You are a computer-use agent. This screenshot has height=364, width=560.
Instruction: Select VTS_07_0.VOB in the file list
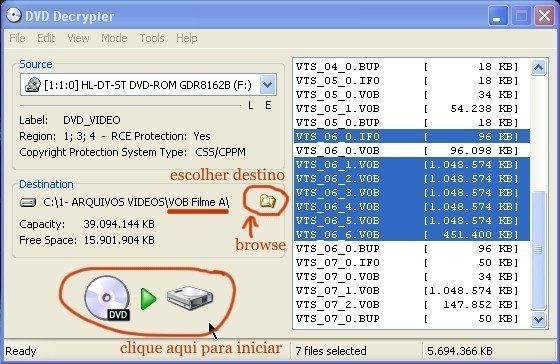tap(411, 276)
